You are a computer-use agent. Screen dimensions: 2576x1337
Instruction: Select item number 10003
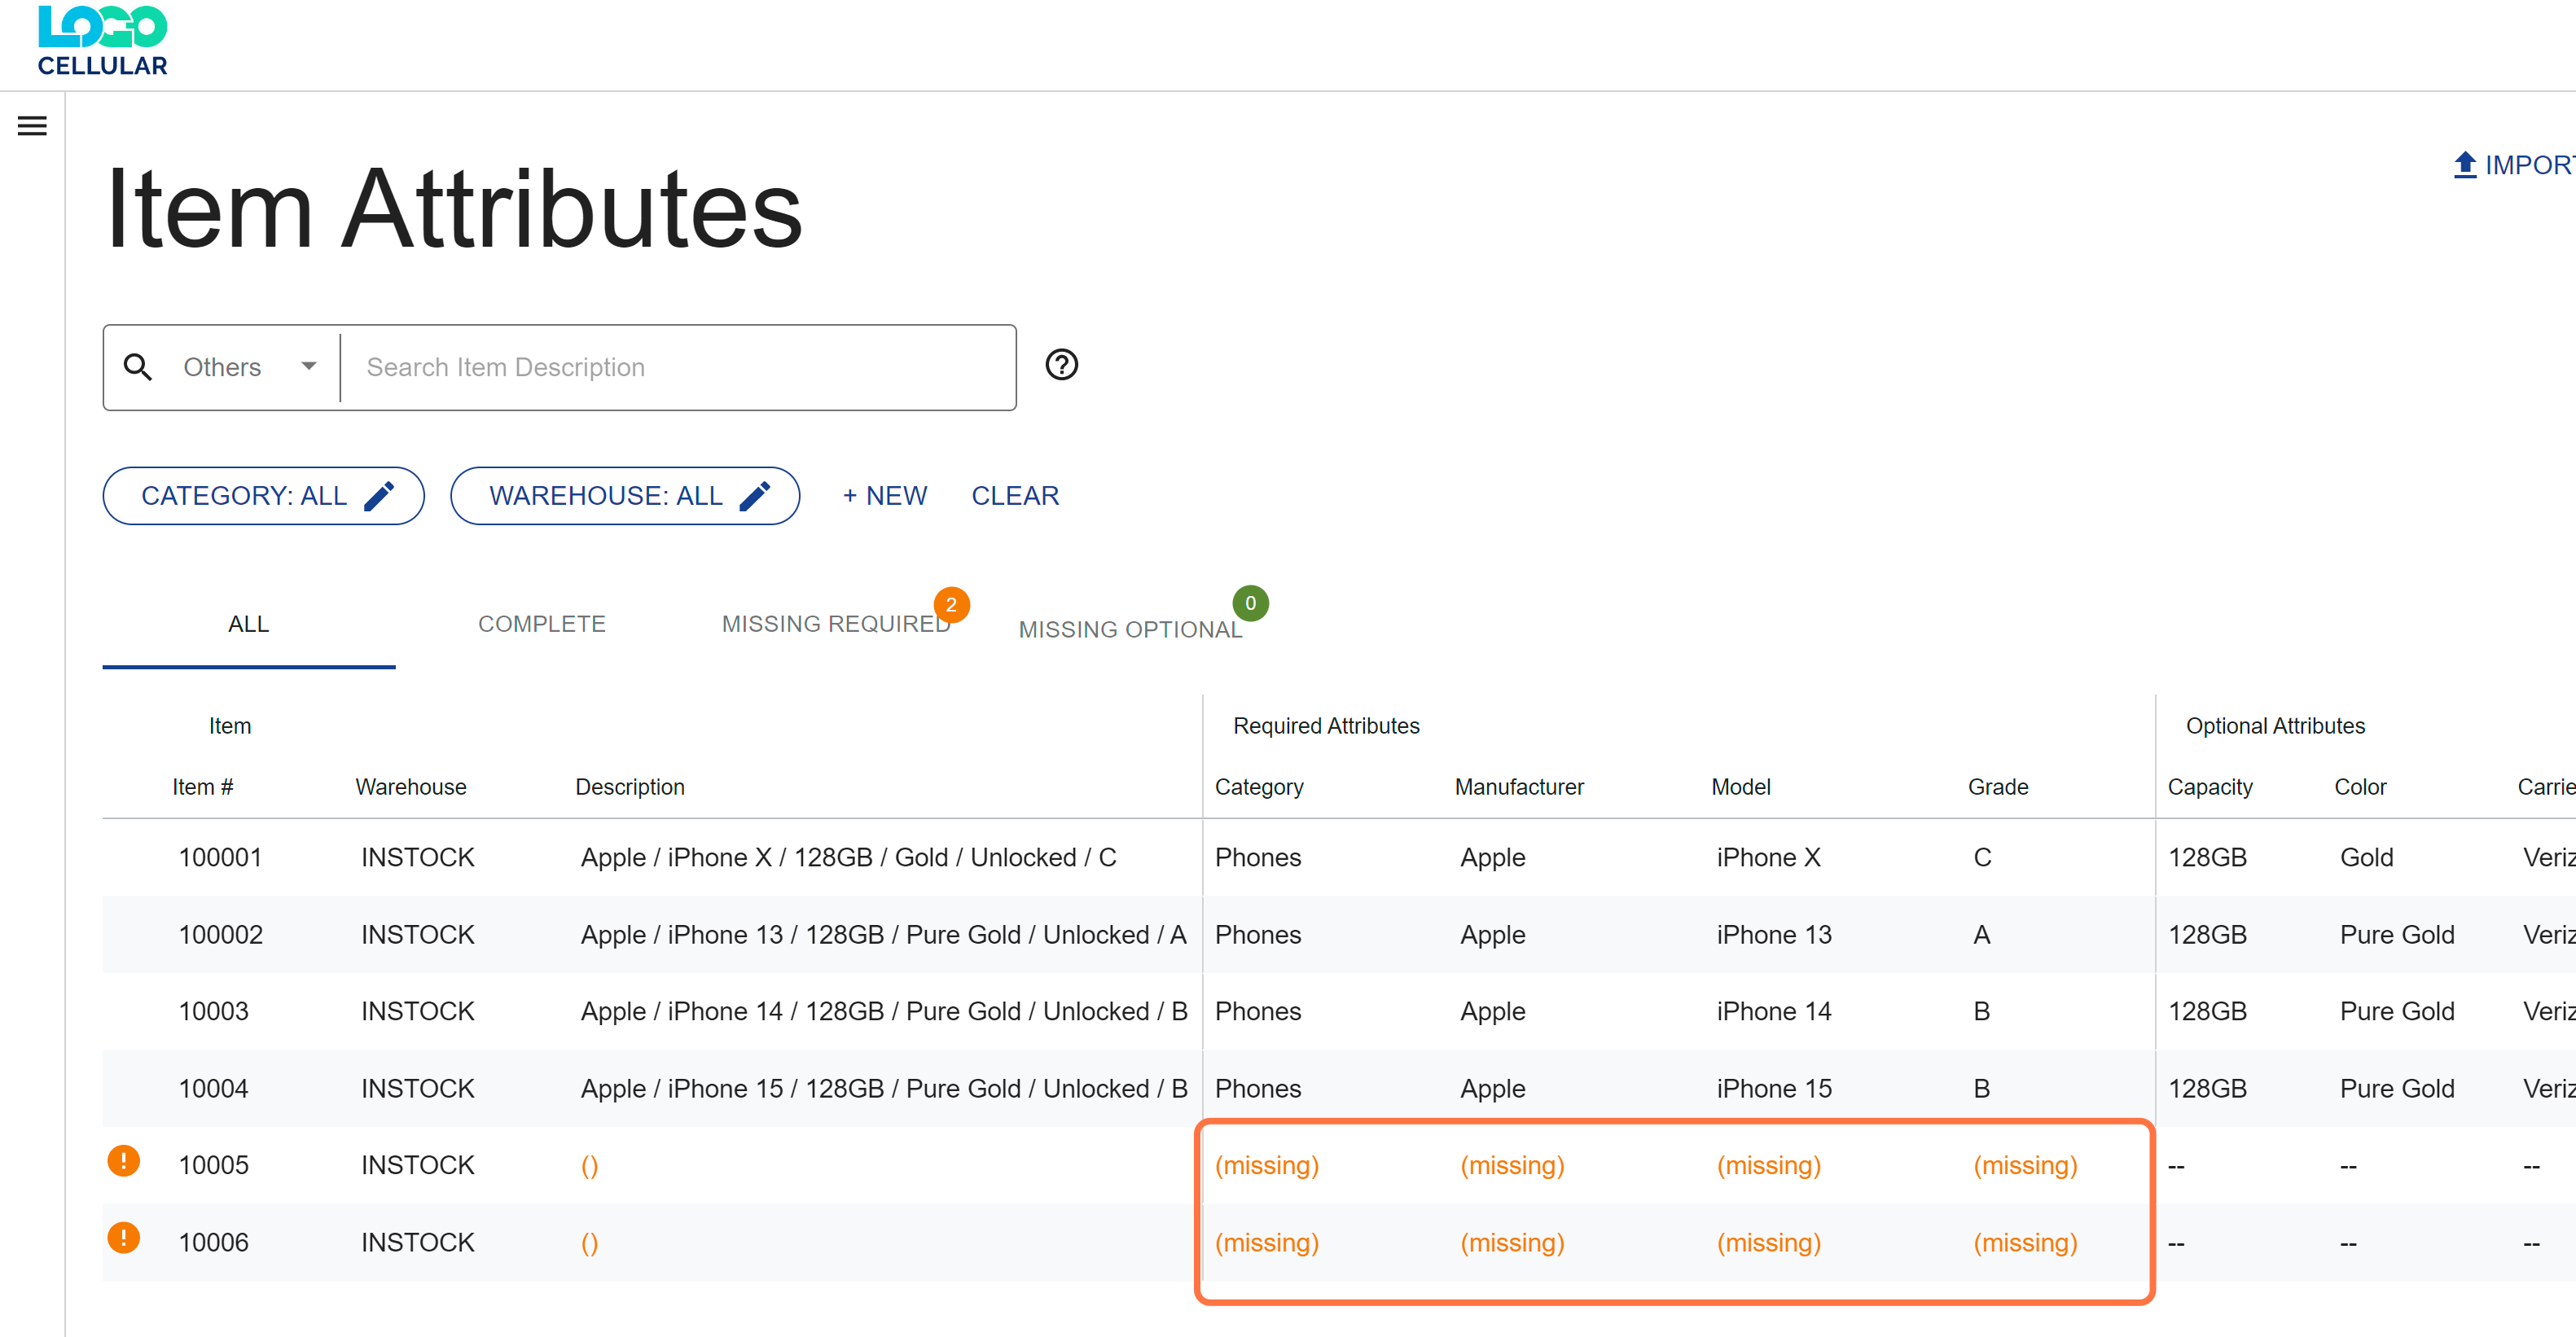(213, 1012)
